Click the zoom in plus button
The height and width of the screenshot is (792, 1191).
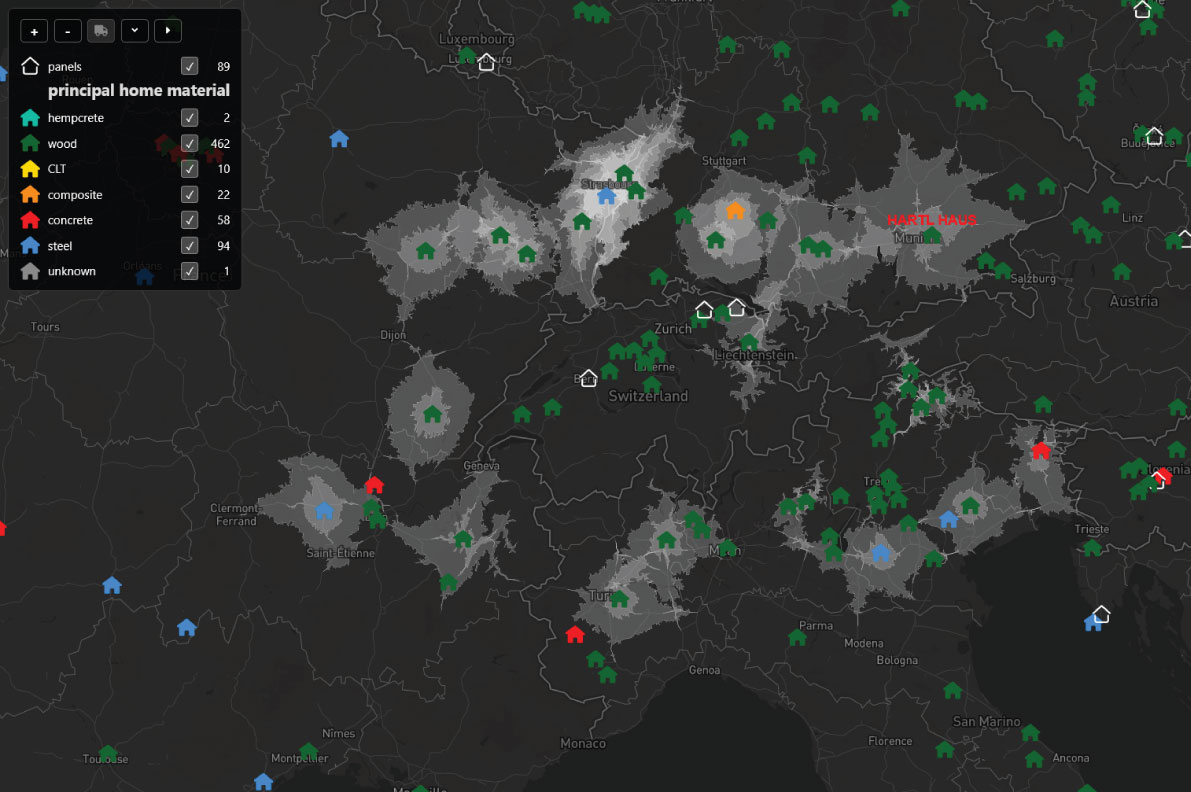[x=34, y=31]
